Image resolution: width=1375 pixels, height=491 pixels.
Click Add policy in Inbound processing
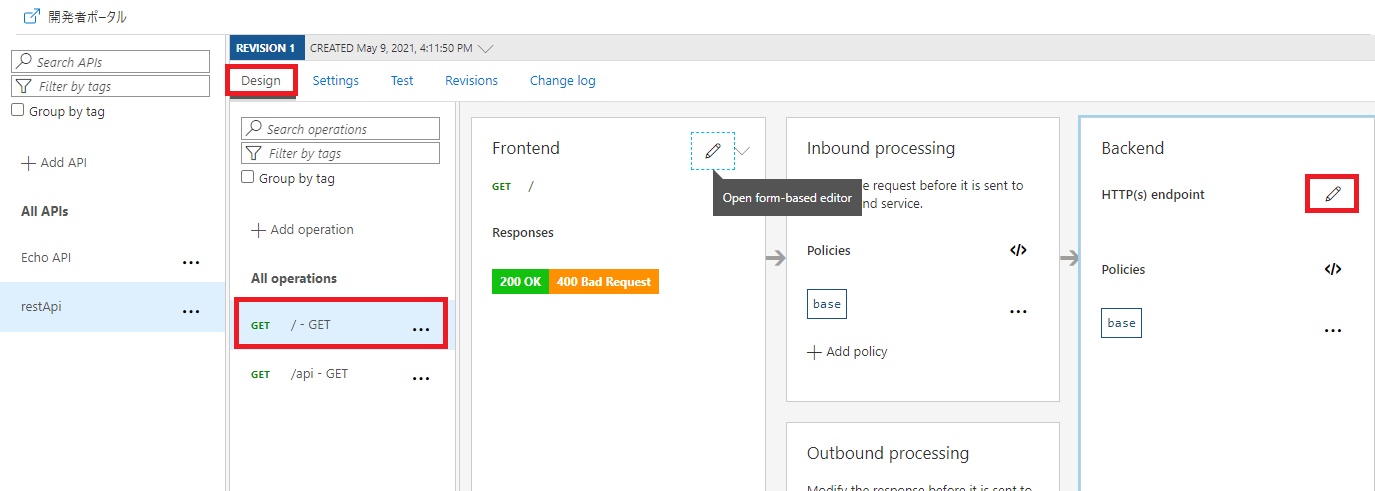[x=847, y=352]
